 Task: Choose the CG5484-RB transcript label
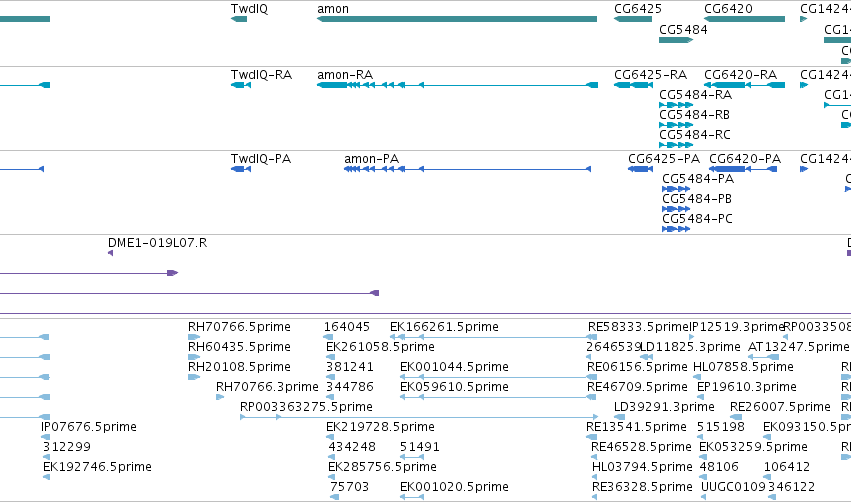(x=694, y=115)
